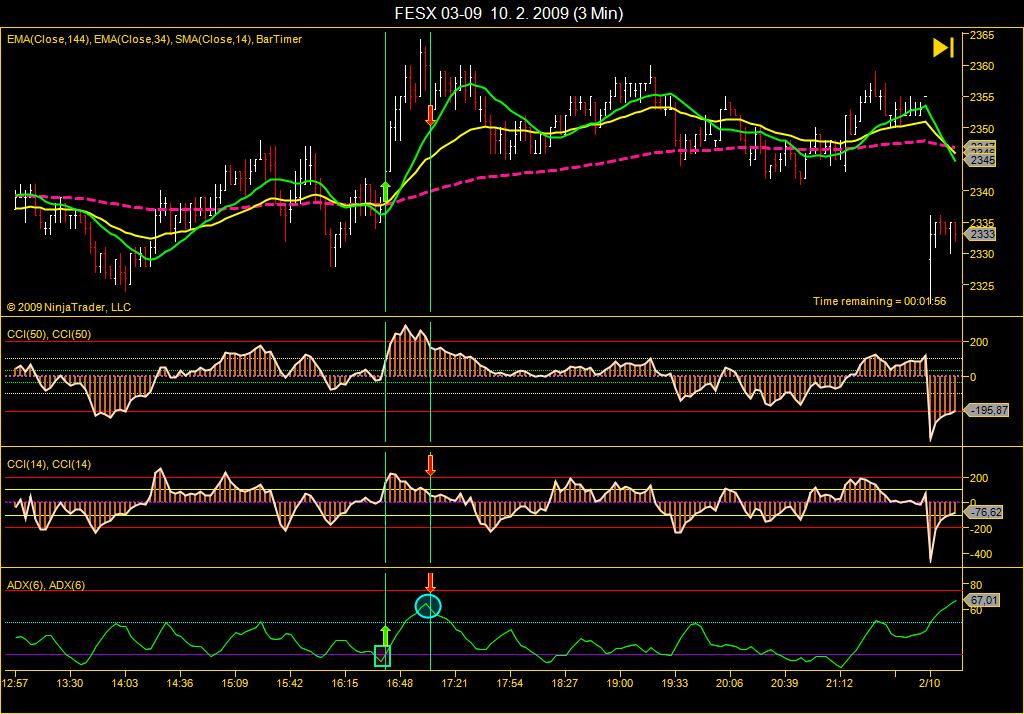Click the 2345 price marker on axis
Screen dimensions: 1024x714
pos(981,160)
